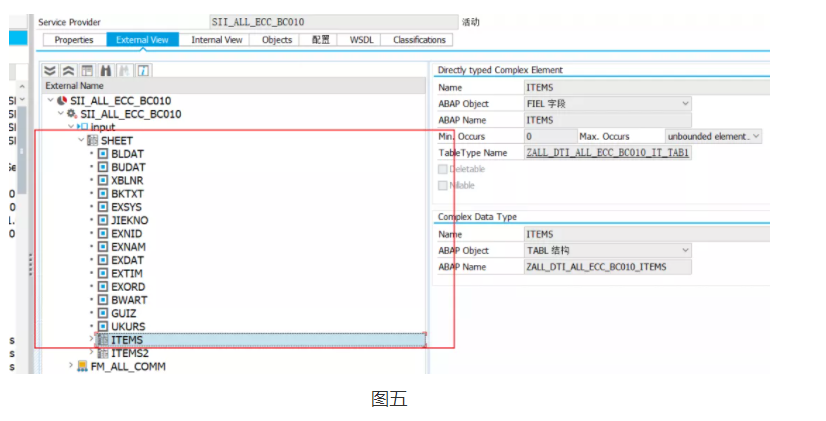
Task: Click the field icon beside EXNAM
Action: click(x=103, y=247)
